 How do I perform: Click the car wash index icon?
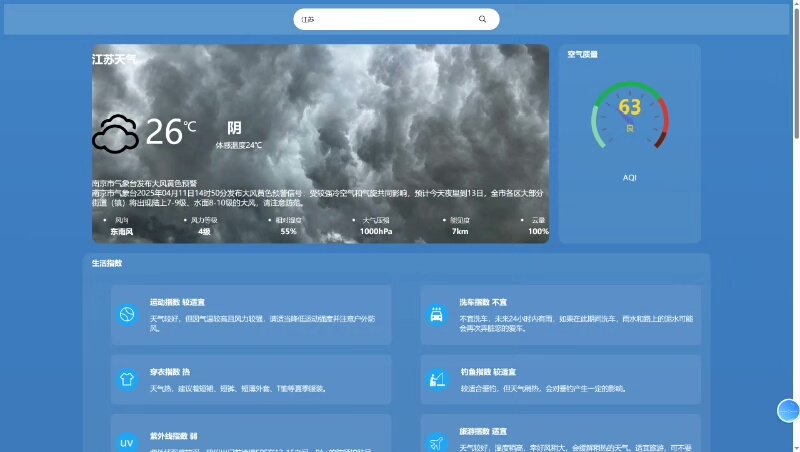pos(436,315)
